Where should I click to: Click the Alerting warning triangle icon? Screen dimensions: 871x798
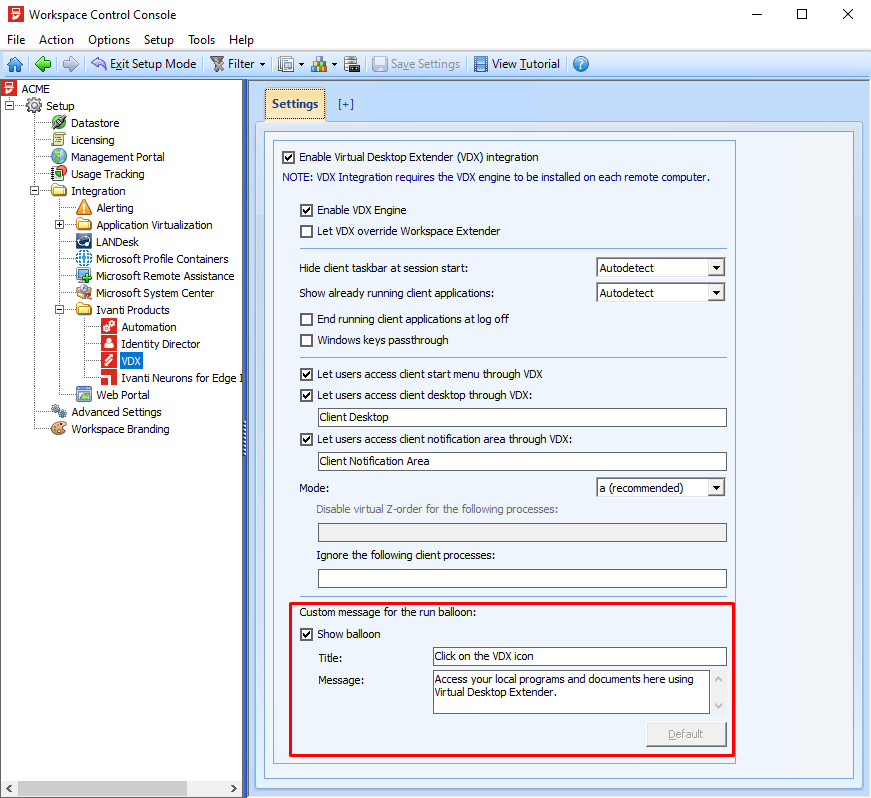(84, 208)
